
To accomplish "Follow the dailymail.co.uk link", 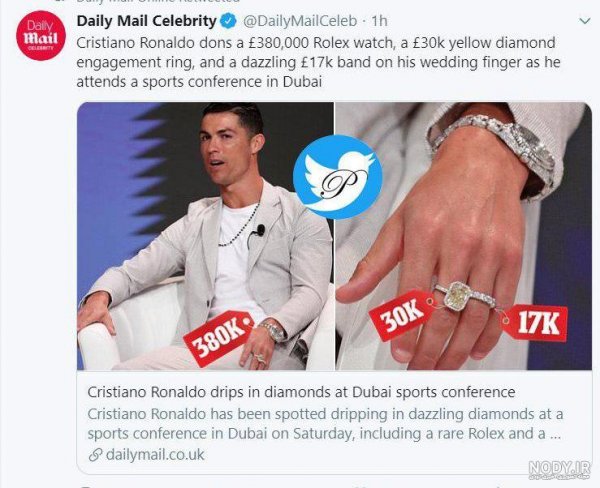I will tap(155, 455).
